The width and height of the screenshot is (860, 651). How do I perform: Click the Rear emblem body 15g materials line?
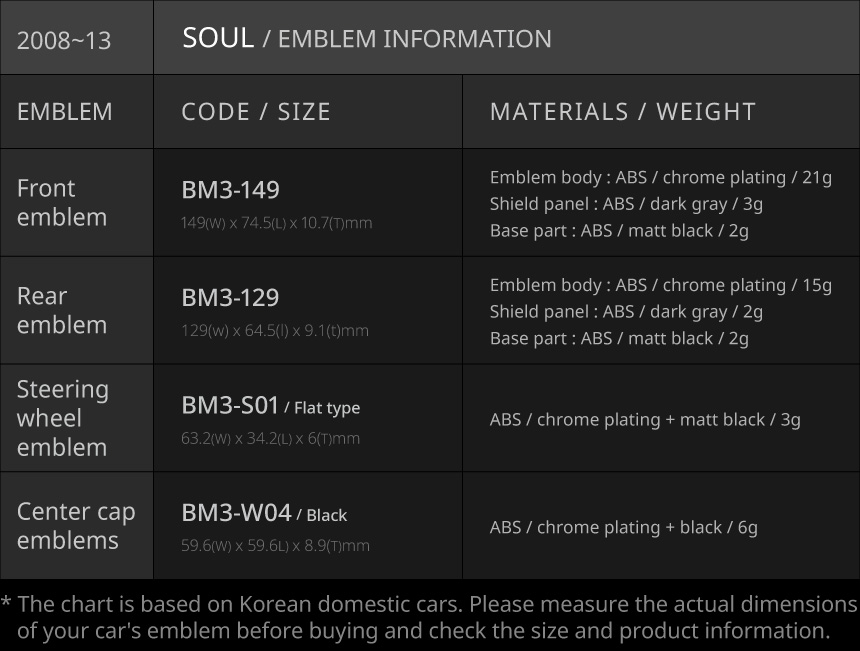pyautogui.click(x=660, y=285)
